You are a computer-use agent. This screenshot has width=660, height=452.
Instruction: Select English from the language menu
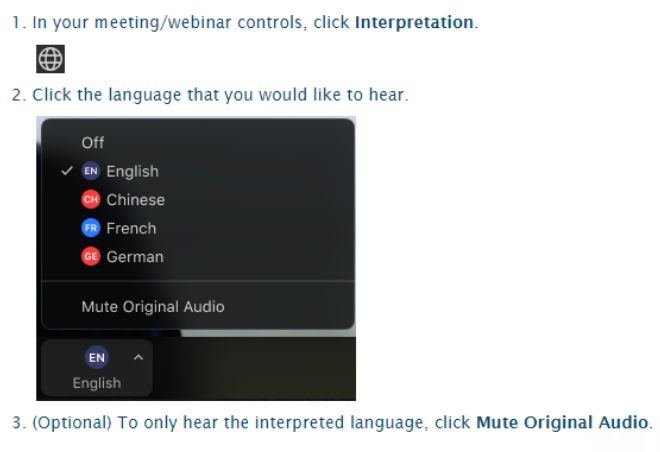coord(132,171)
